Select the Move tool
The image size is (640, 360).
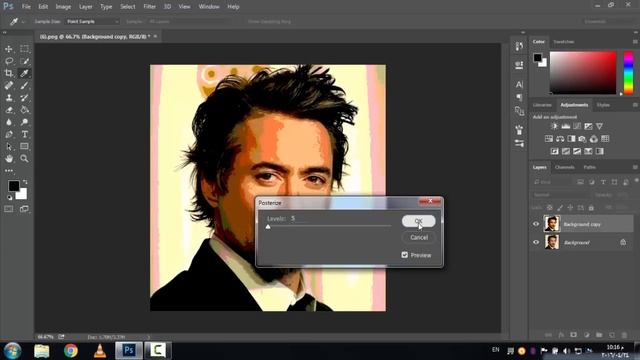click(x=9, y=49)
